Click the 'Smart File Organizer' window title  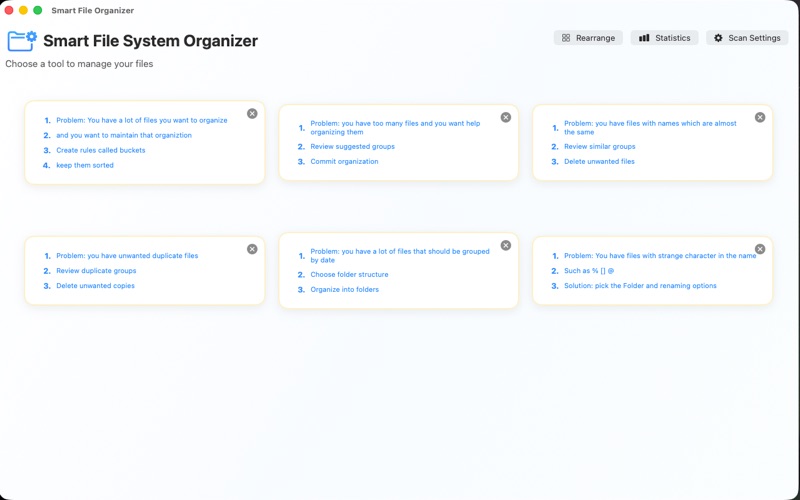[92, 10]
